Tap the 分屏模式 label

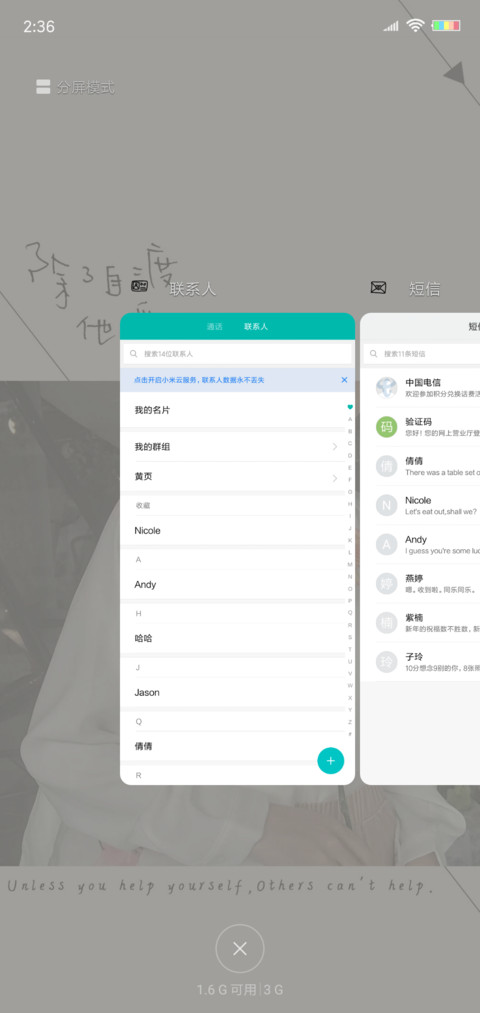[85, 87]
